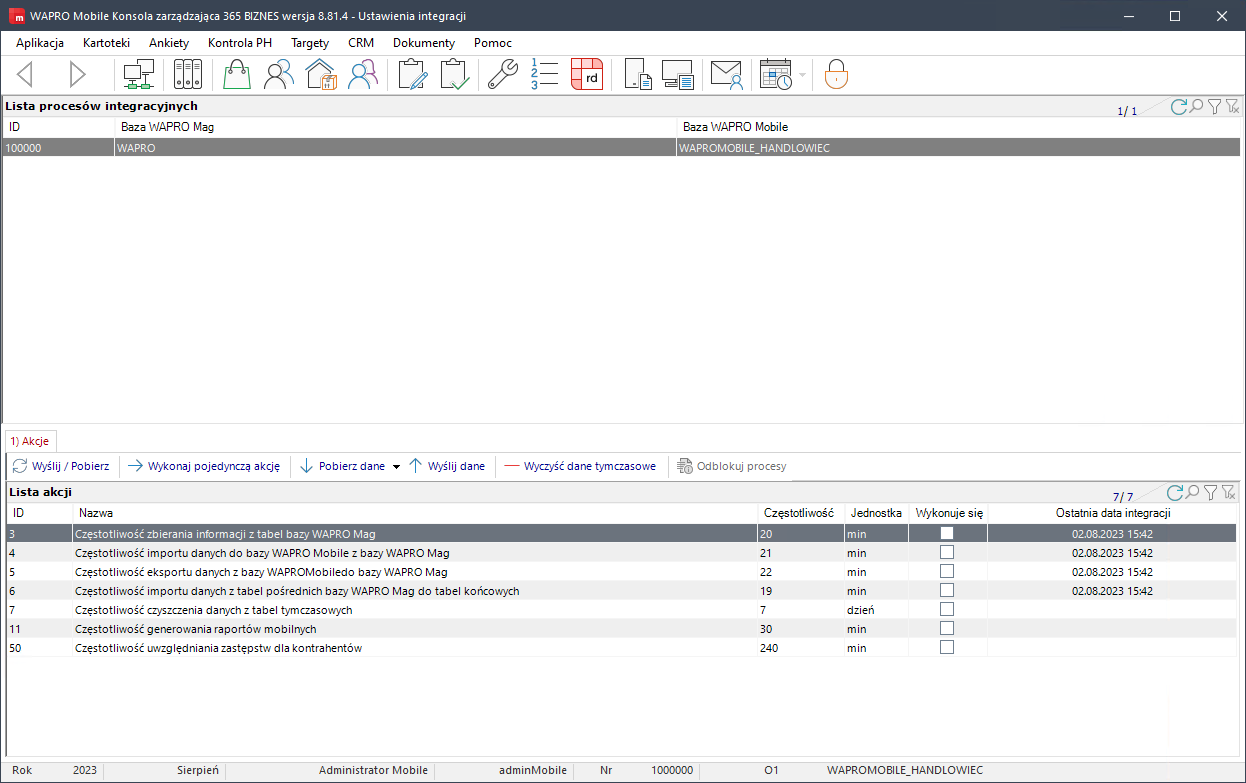Viewport: 1246px width, 783px height.
Task: Clear filter in the Lista akcji header
Action: [x=1229, y=492]
